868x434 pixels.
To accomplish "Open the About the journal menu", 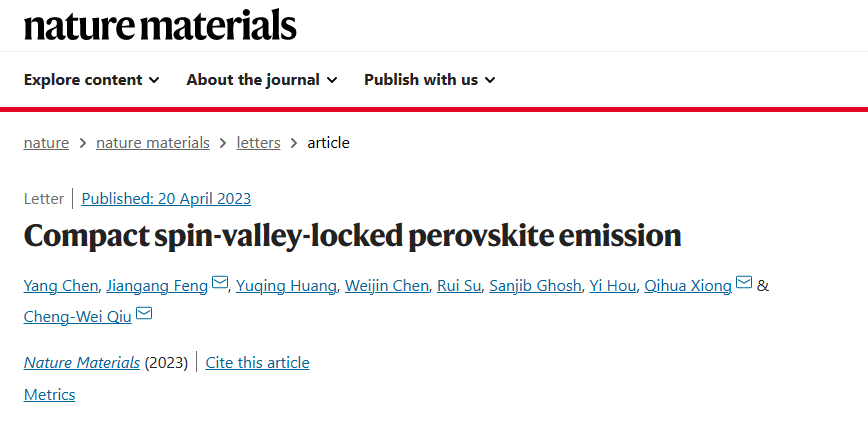I will coord(262,80).
